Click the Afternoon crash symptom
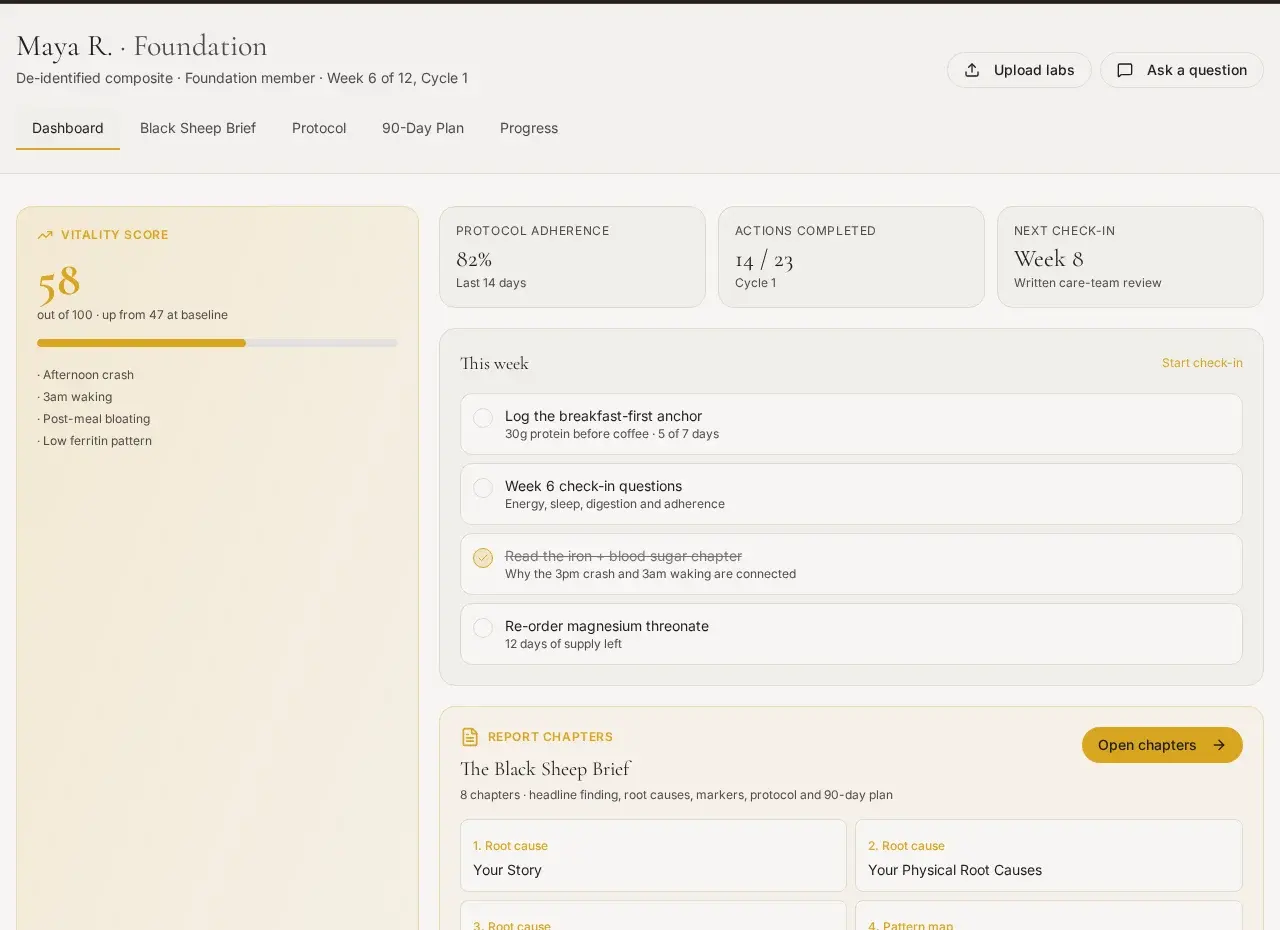1280x930 pixels. 86,375
